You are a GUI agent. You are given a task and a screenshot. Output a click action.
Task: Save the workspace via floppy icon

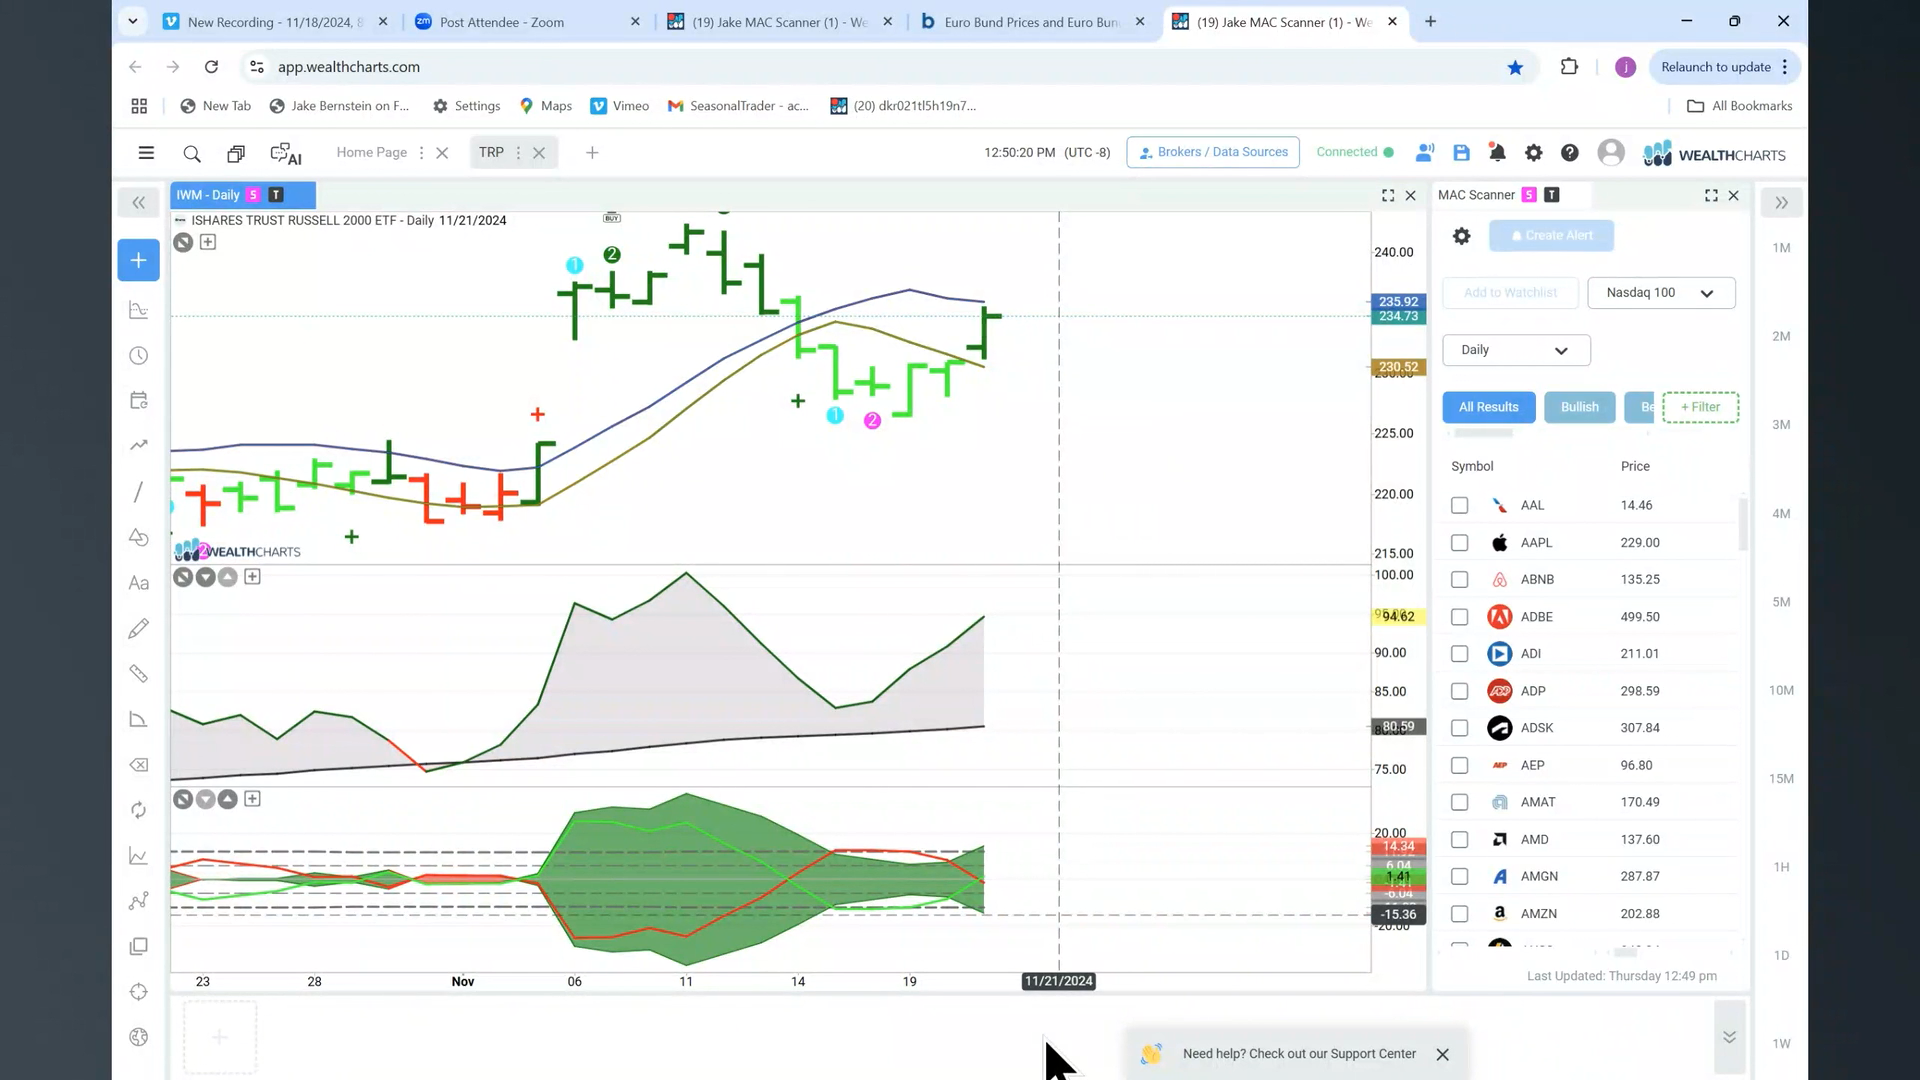[1461, 153]
